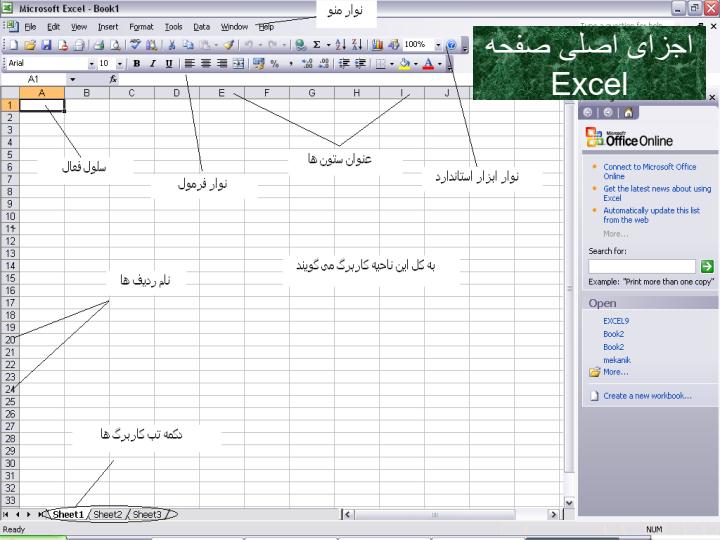The height and width of the screenshot is (540, 720).
Task: Decrease indent of cell contents
Action: 344,63
